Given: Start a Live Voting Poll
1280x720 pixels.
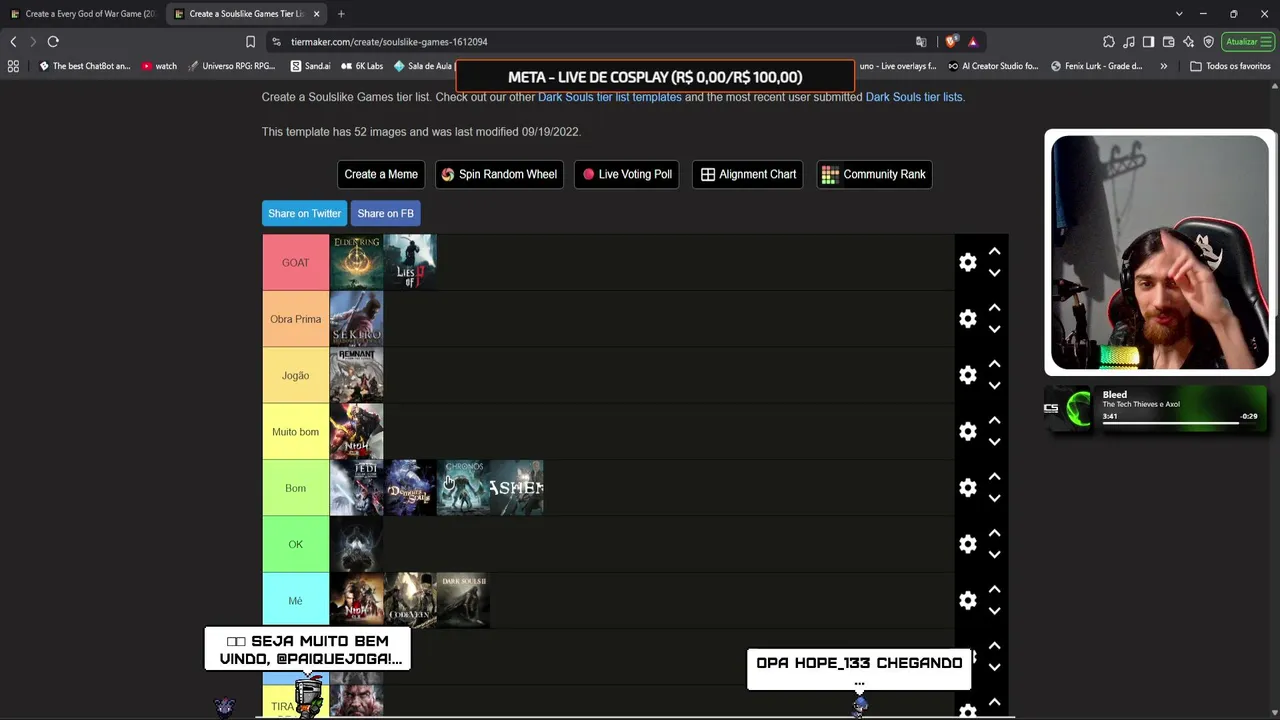Looking at the screenshot, I should [x=627, y=174].
